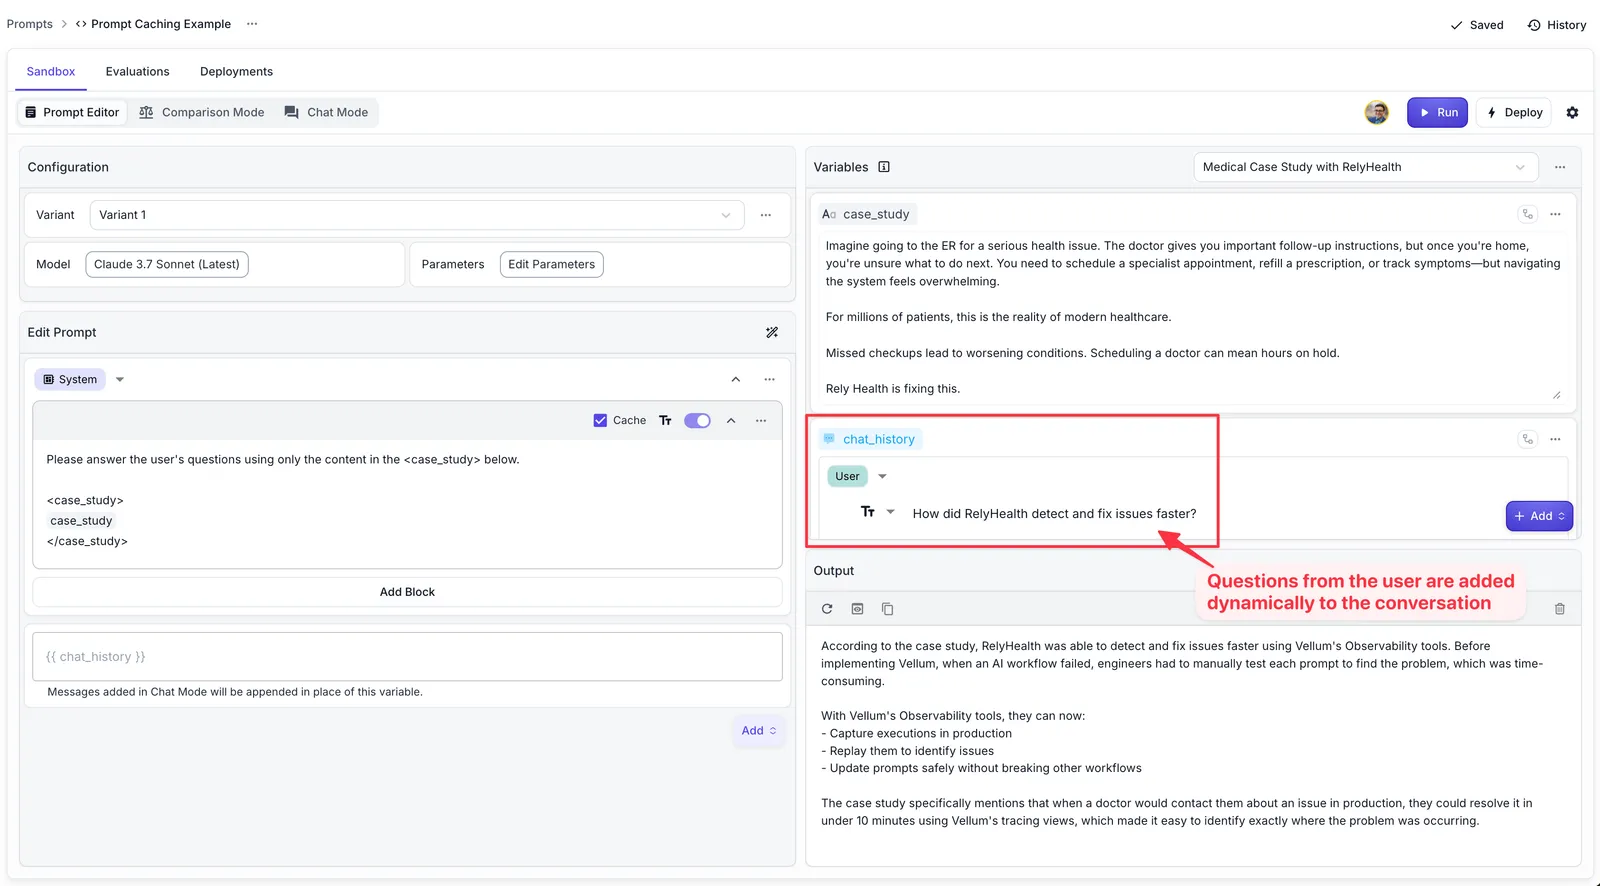Go to Prompts in the breadcrumb

[30, 24]
